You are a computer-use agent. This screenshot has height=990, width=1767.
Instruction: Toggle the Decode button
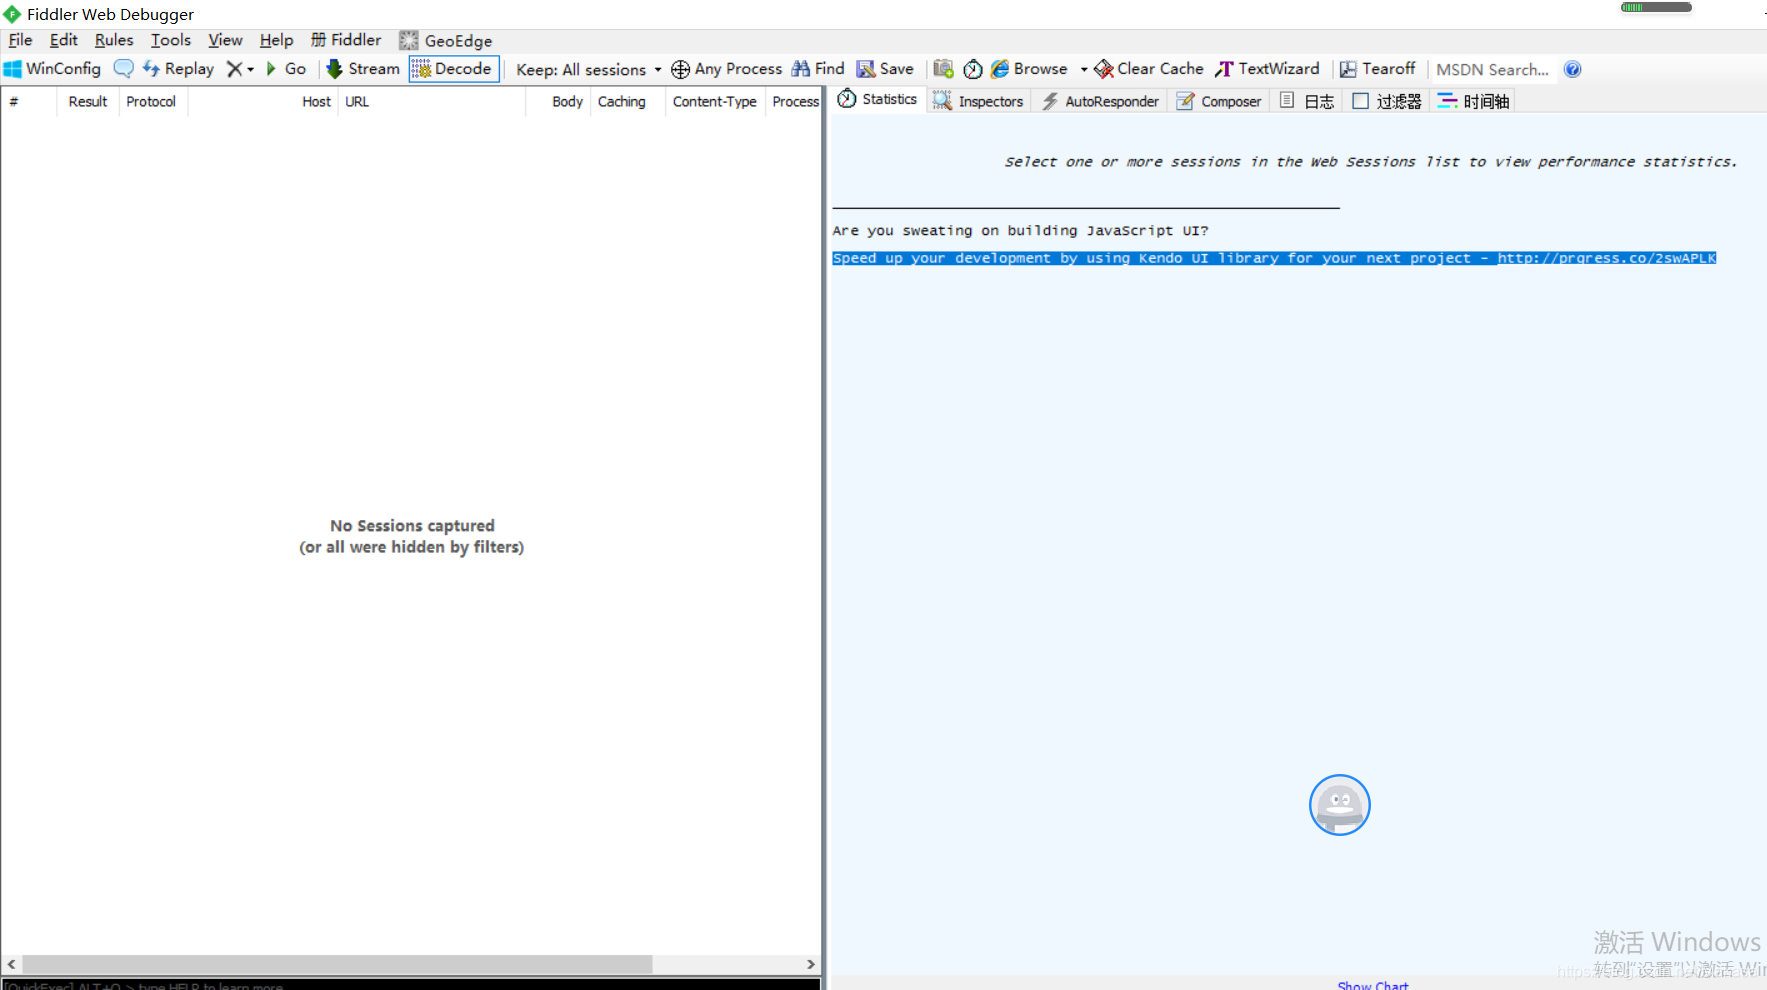(453, 69)
